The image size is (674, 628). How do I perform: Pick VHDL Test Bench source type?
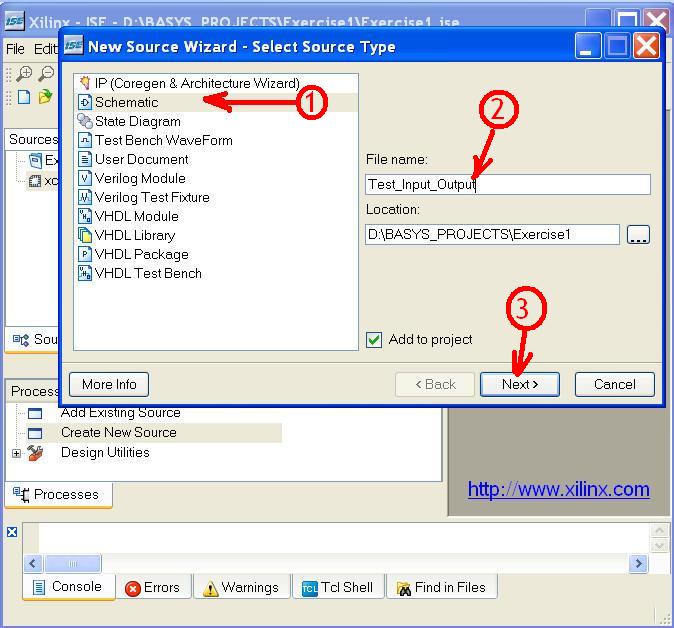pyautogui.click(x=140, y=273)
